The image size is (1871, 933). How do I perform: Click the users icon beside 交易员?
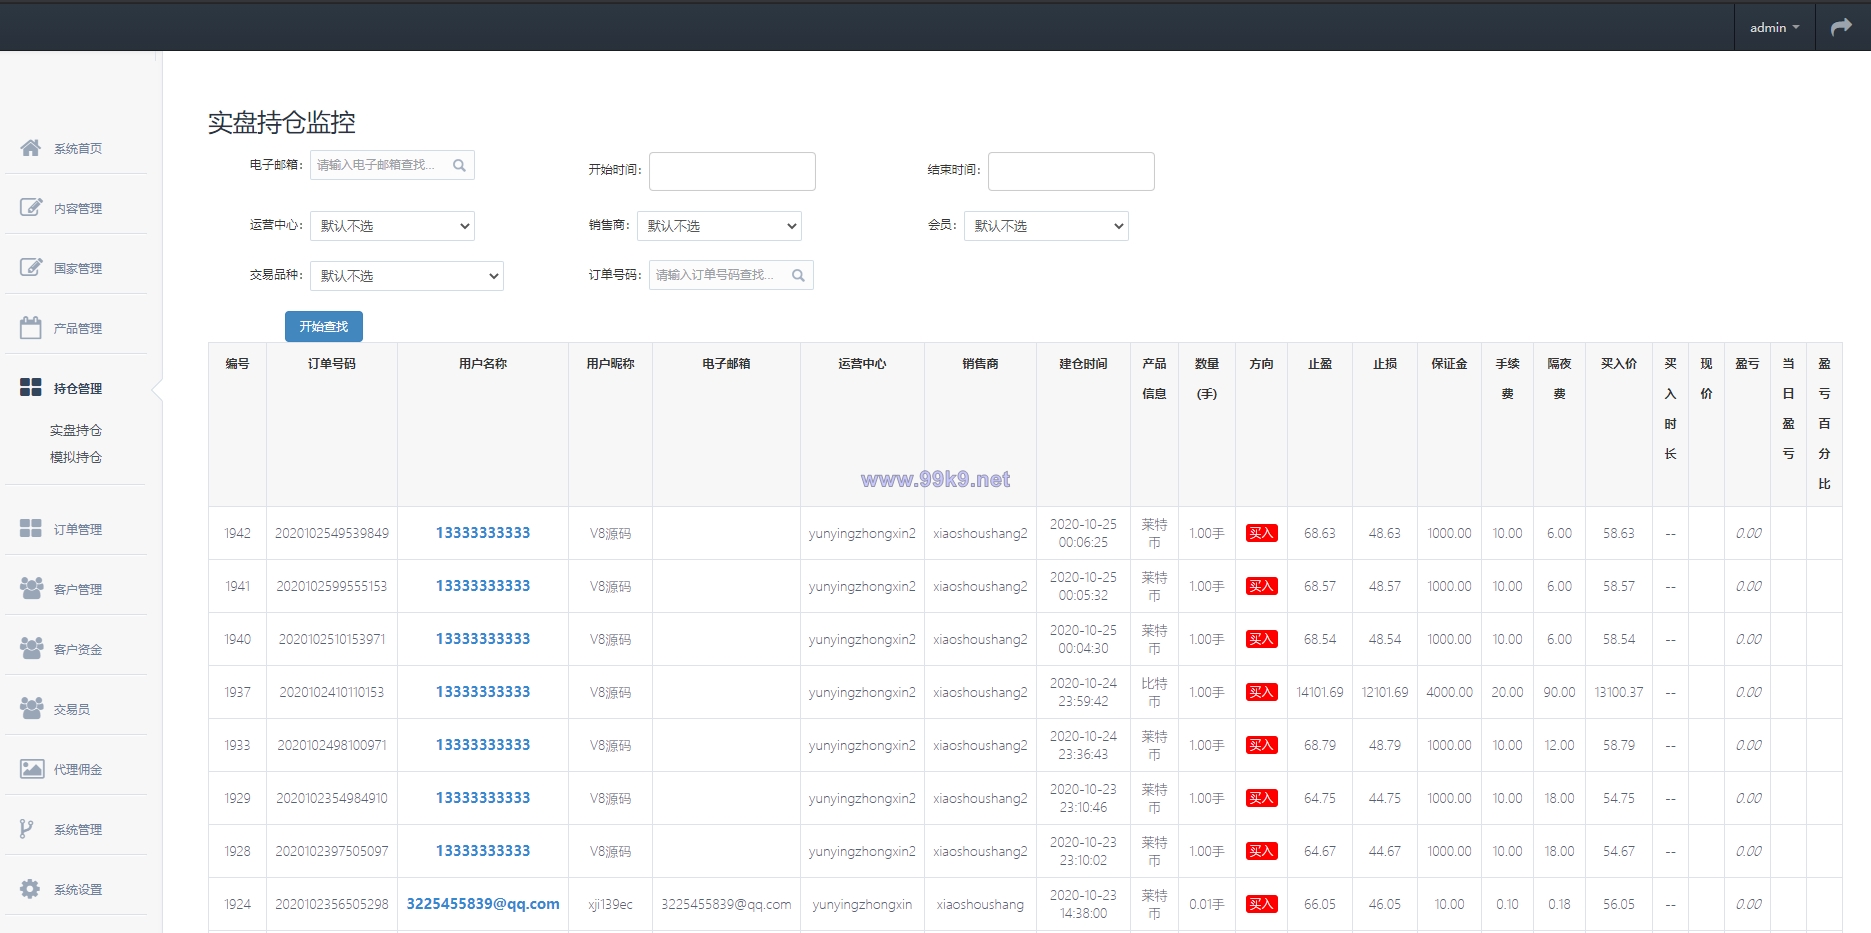[31, 708]
